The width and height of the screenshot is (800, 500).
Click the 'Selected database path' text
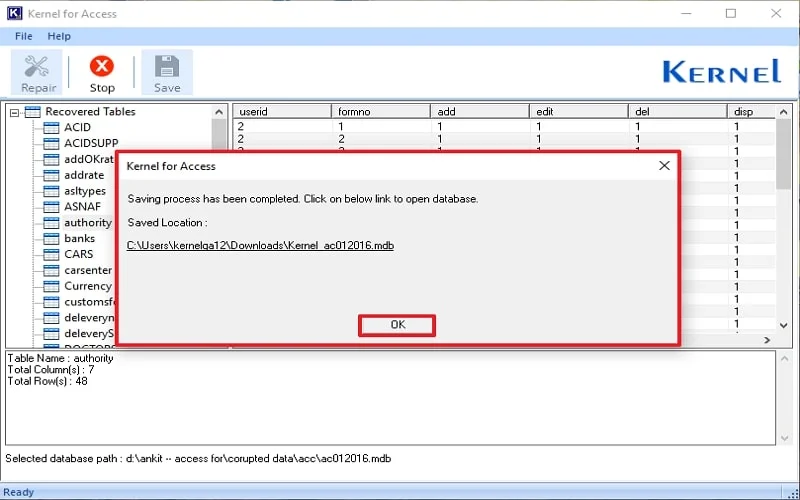tap(198, 458)
